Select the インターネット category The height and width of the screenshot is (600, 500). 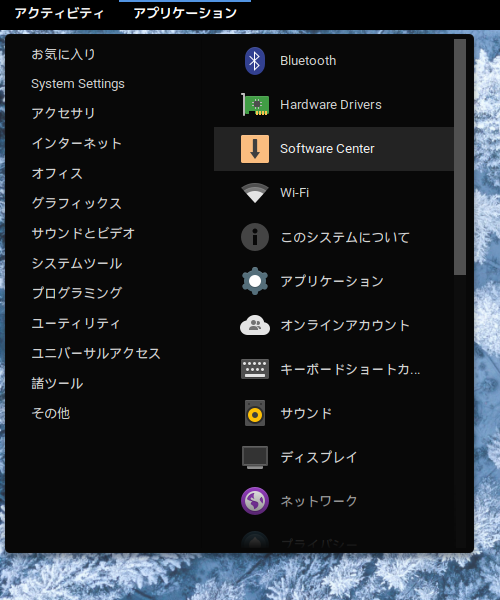tap(77, 143)
